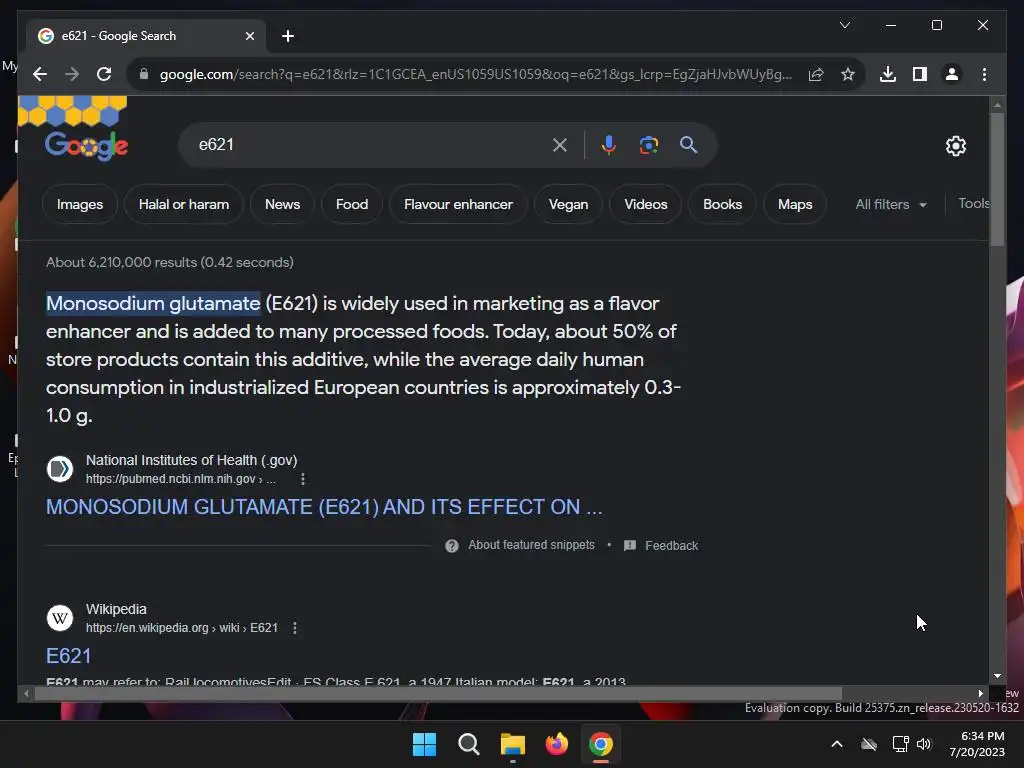Search by image using Google Lens icon
Screen dimensions: 1024x768
pyautogui.click(x=648, y=145)
